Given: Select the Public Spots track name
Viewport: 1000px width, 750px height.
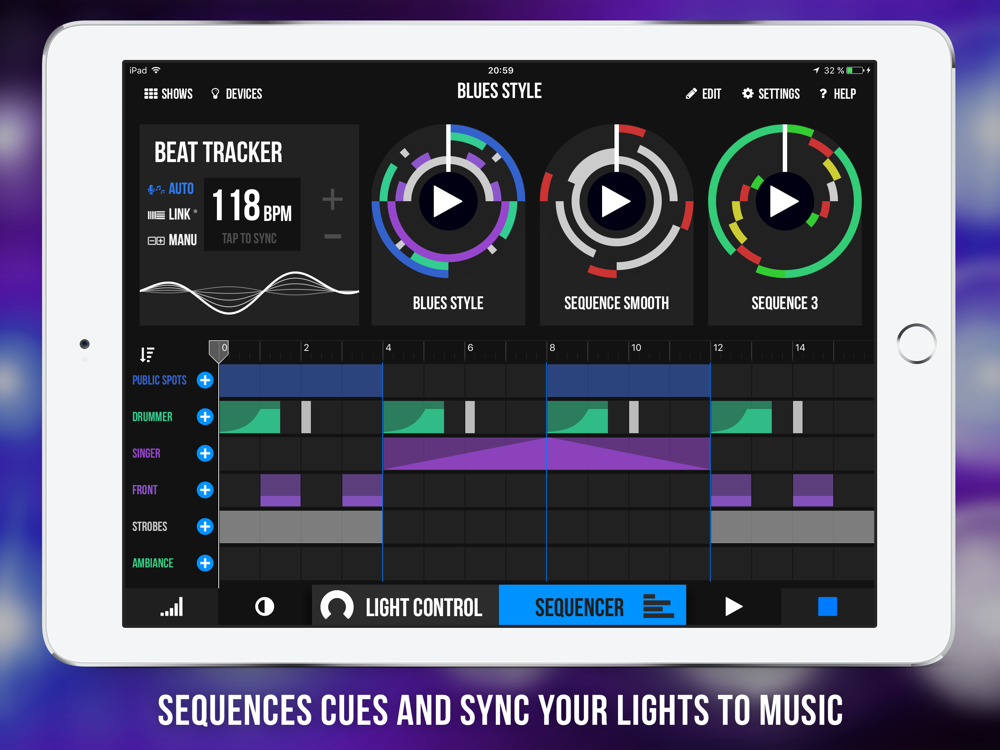Looking at the screenshot, I should 159,380.
